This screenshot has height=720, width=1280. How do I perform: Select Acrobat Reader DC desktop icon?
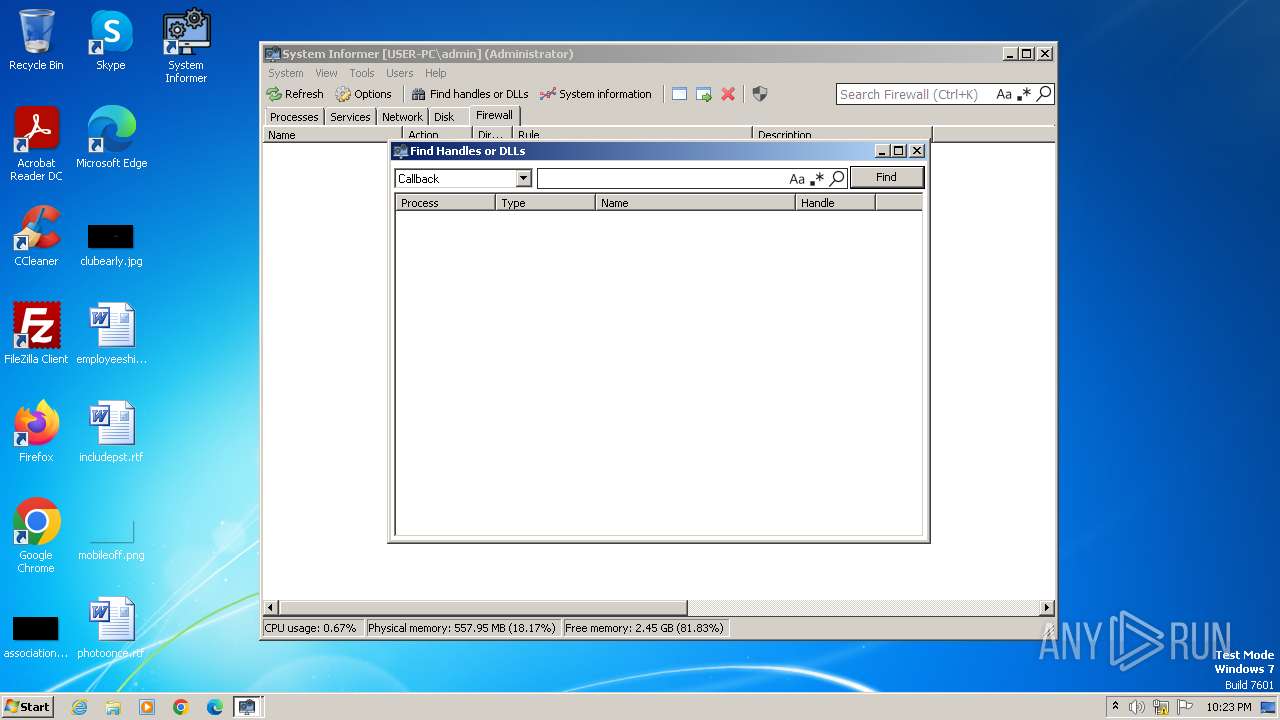[36, 144]
